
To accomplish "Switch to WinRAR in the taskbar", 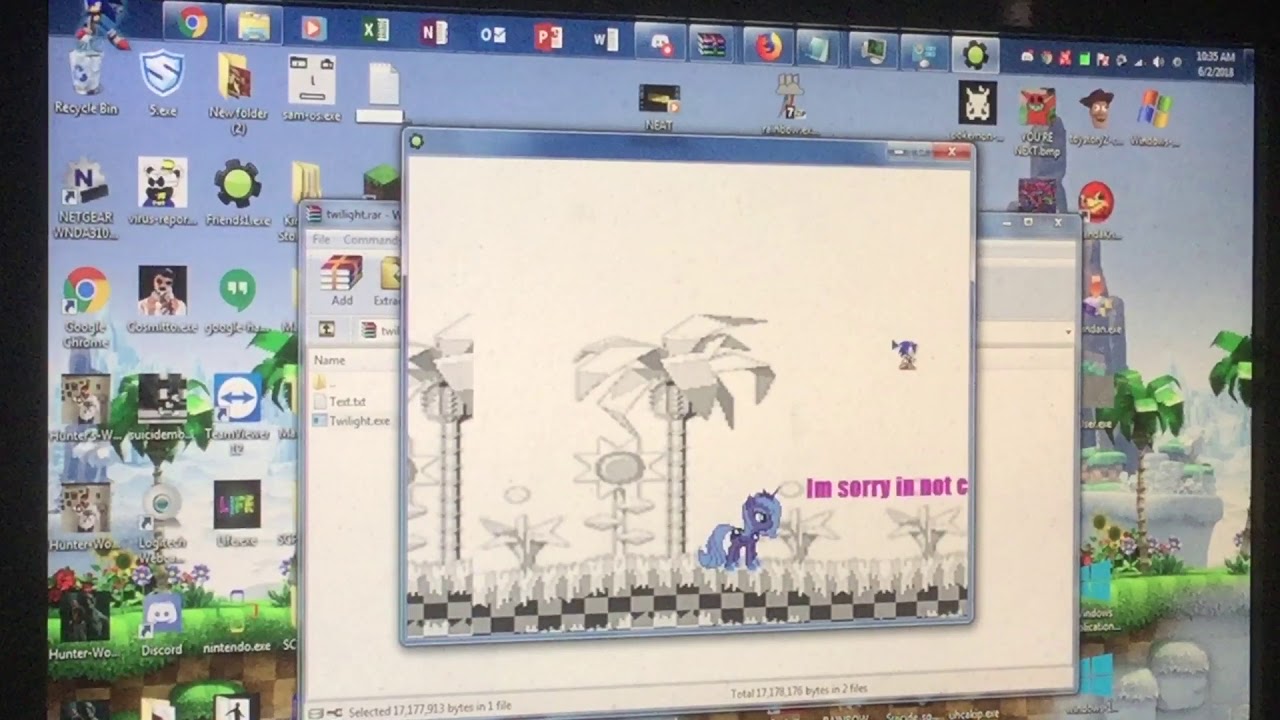I will [x=713, y=45].
